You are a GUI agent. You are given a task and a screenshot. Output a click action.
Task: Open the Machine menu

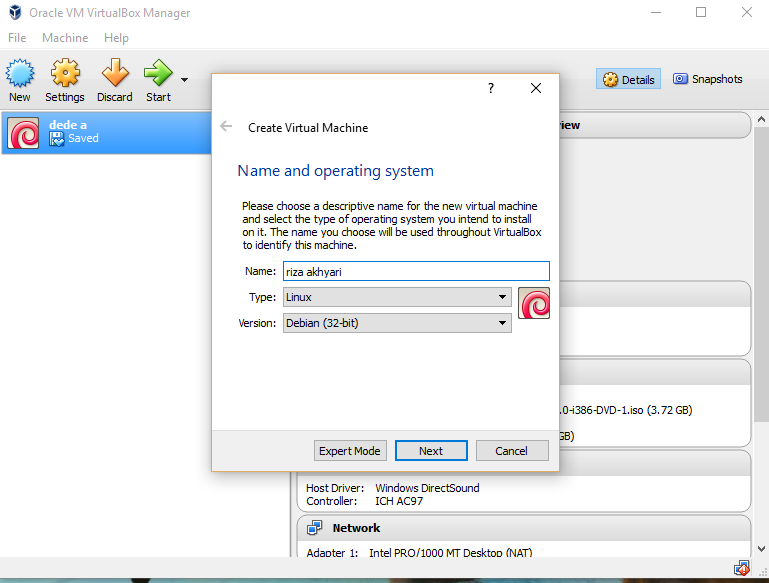pyautogui.click(x=65, y=38)
